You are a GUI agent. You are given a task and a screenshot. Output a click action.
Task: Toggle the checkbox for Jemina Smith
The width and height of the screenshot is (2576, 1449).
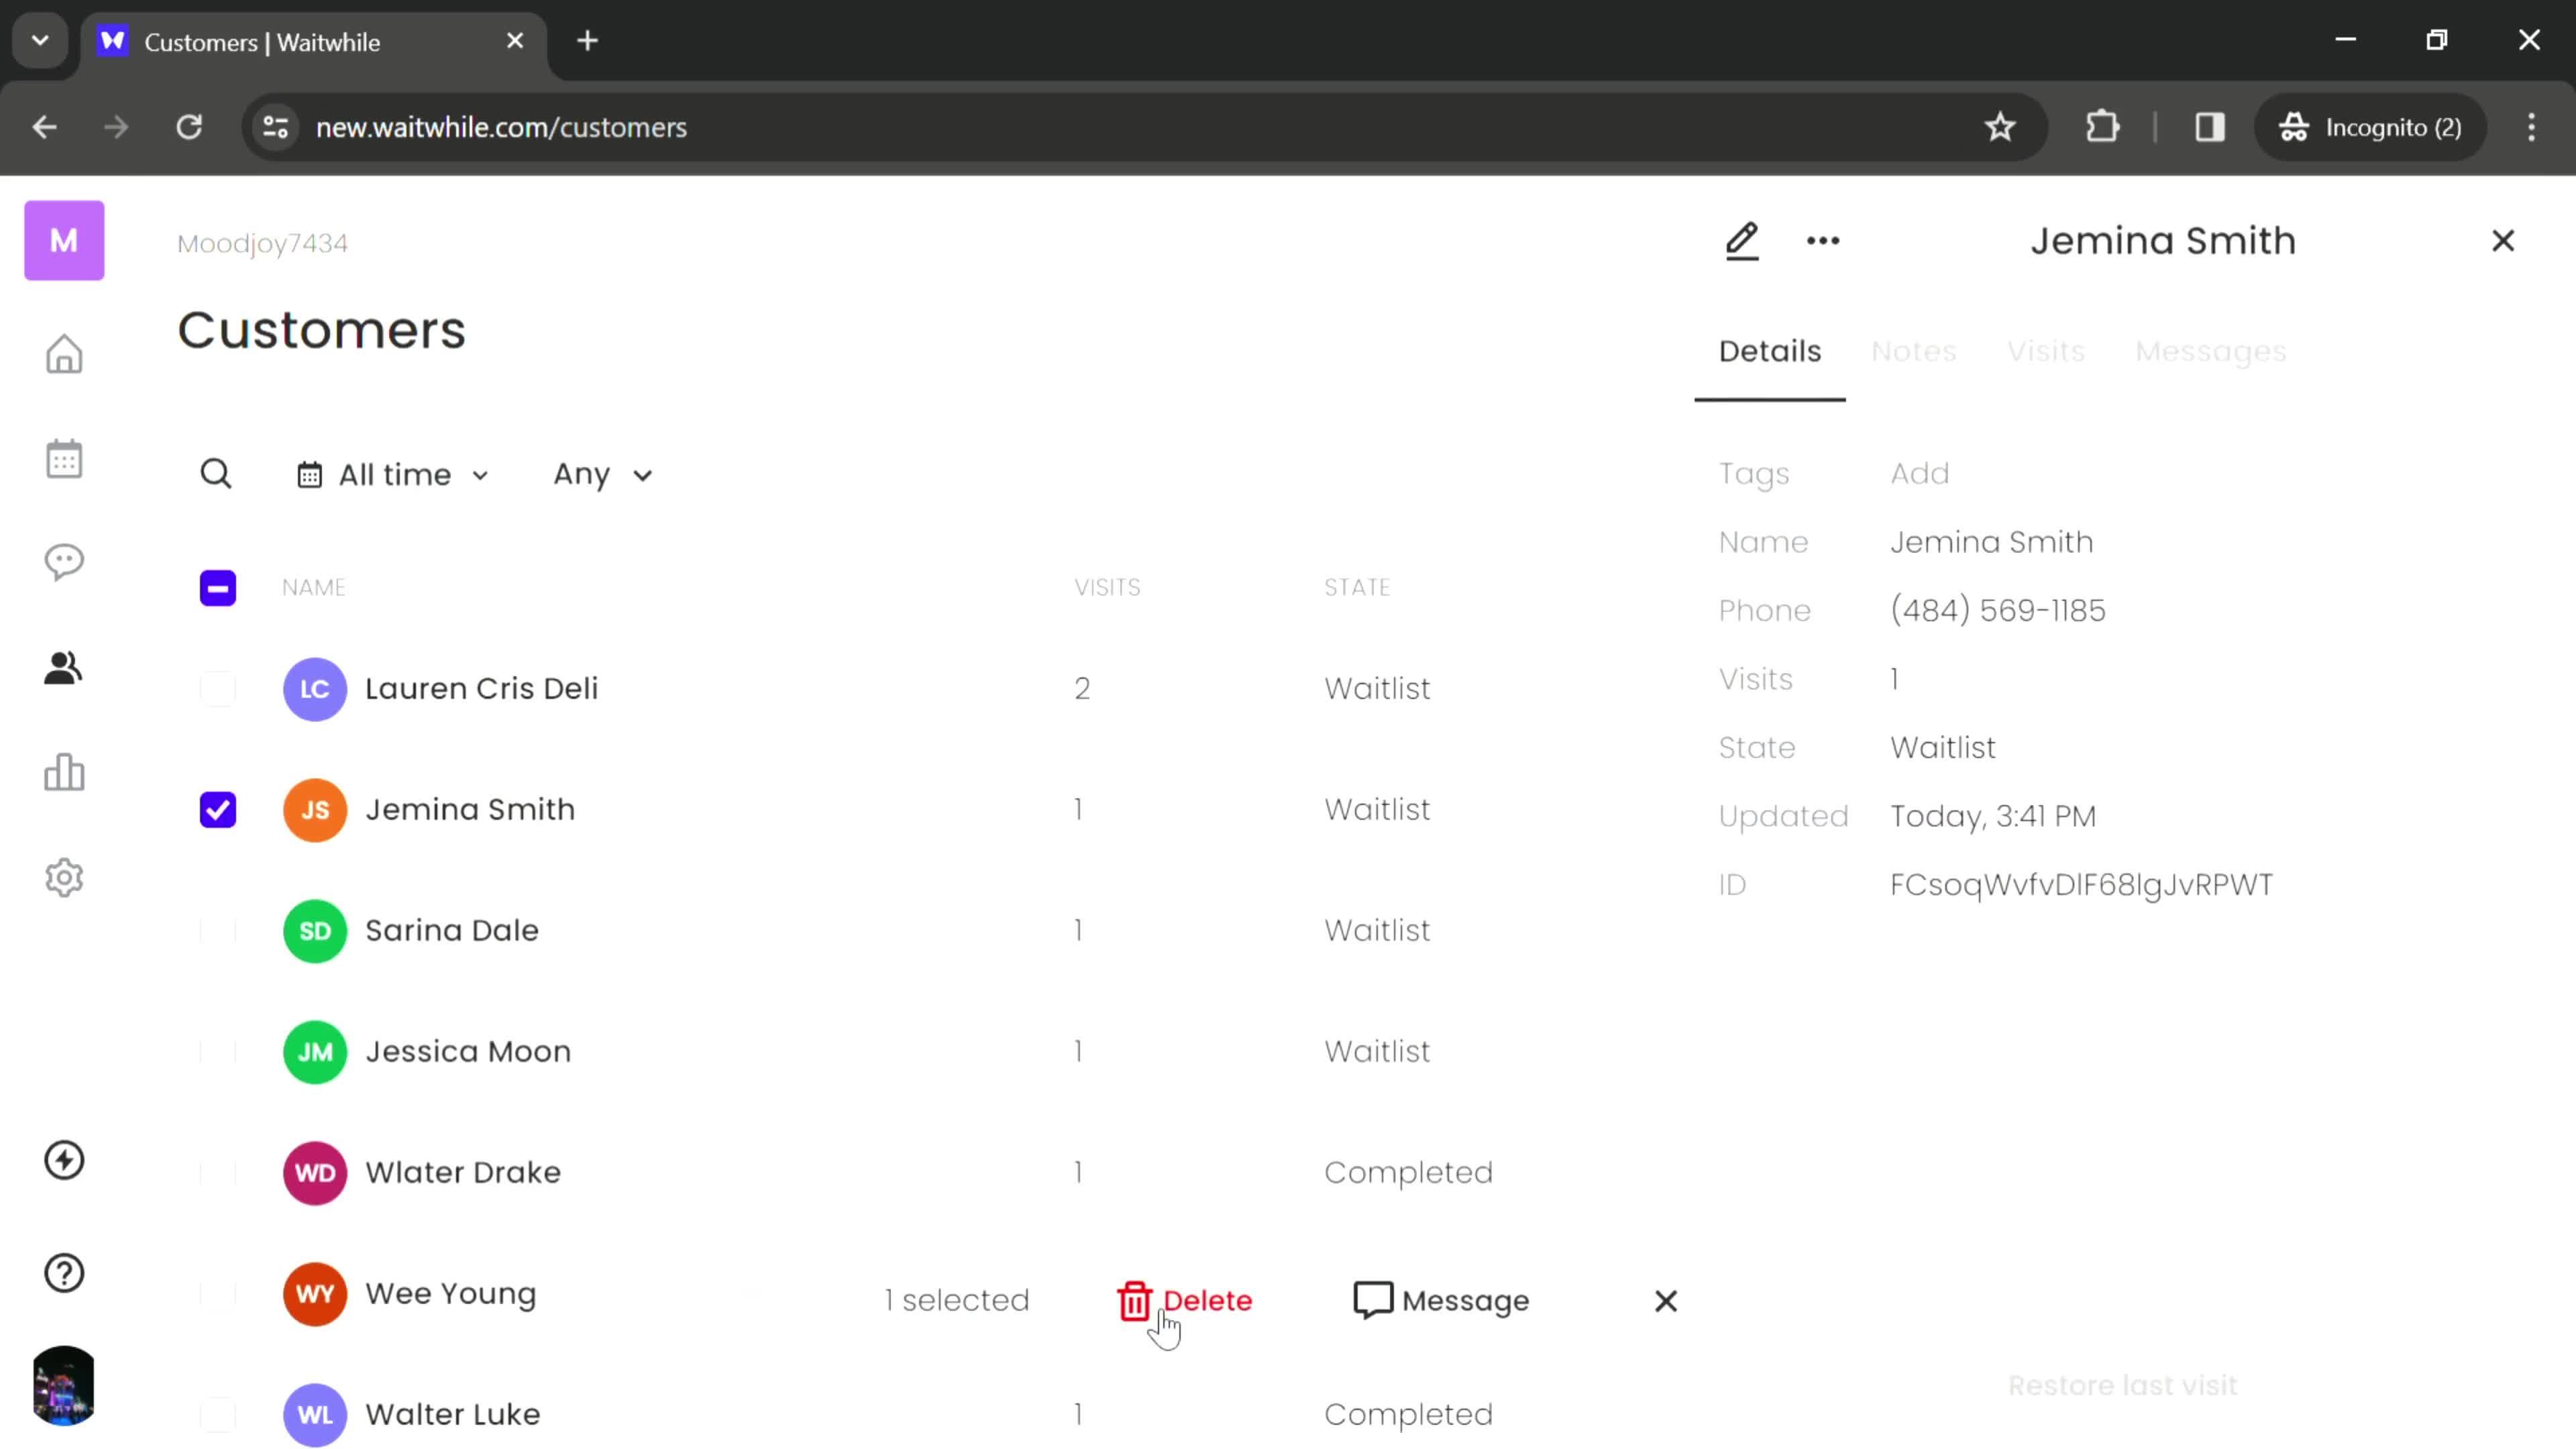pos(217,808)
